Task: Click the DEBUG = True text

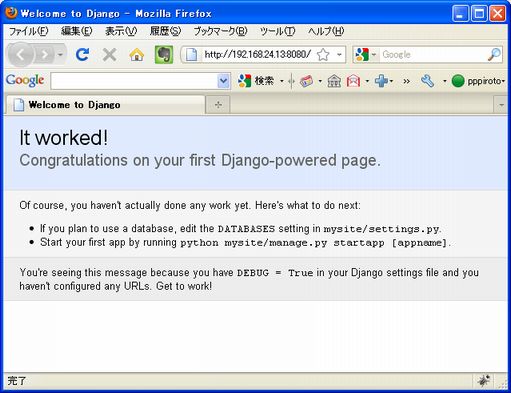Action: point(275,273)
